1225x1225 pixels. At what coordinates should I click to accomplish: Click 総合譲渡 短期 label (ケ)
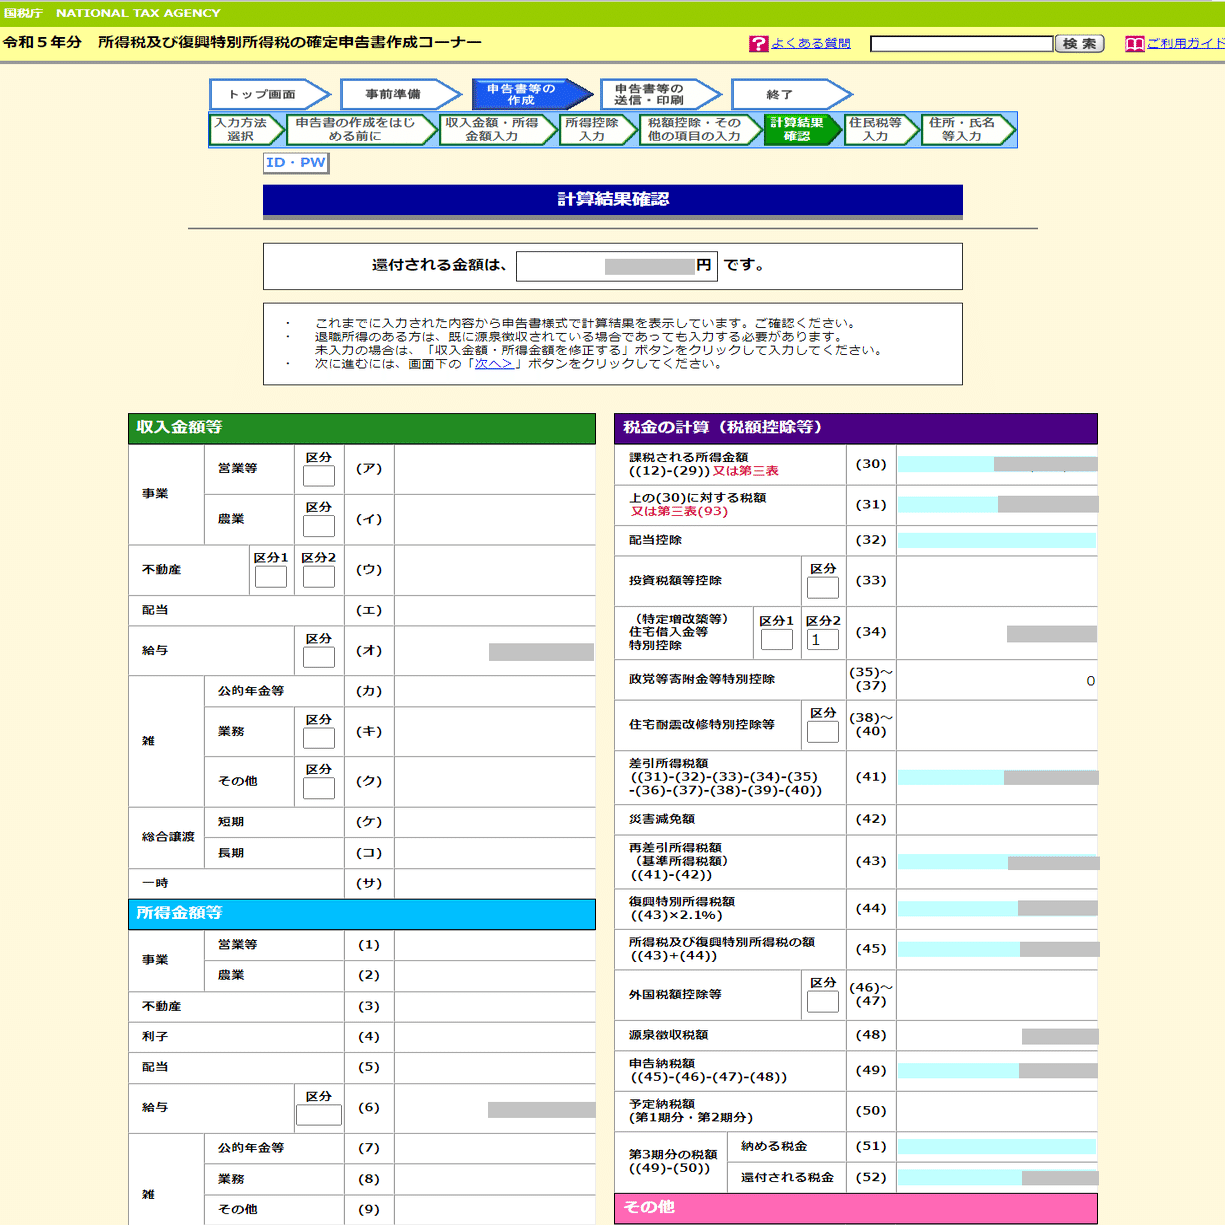coord(231,822)
